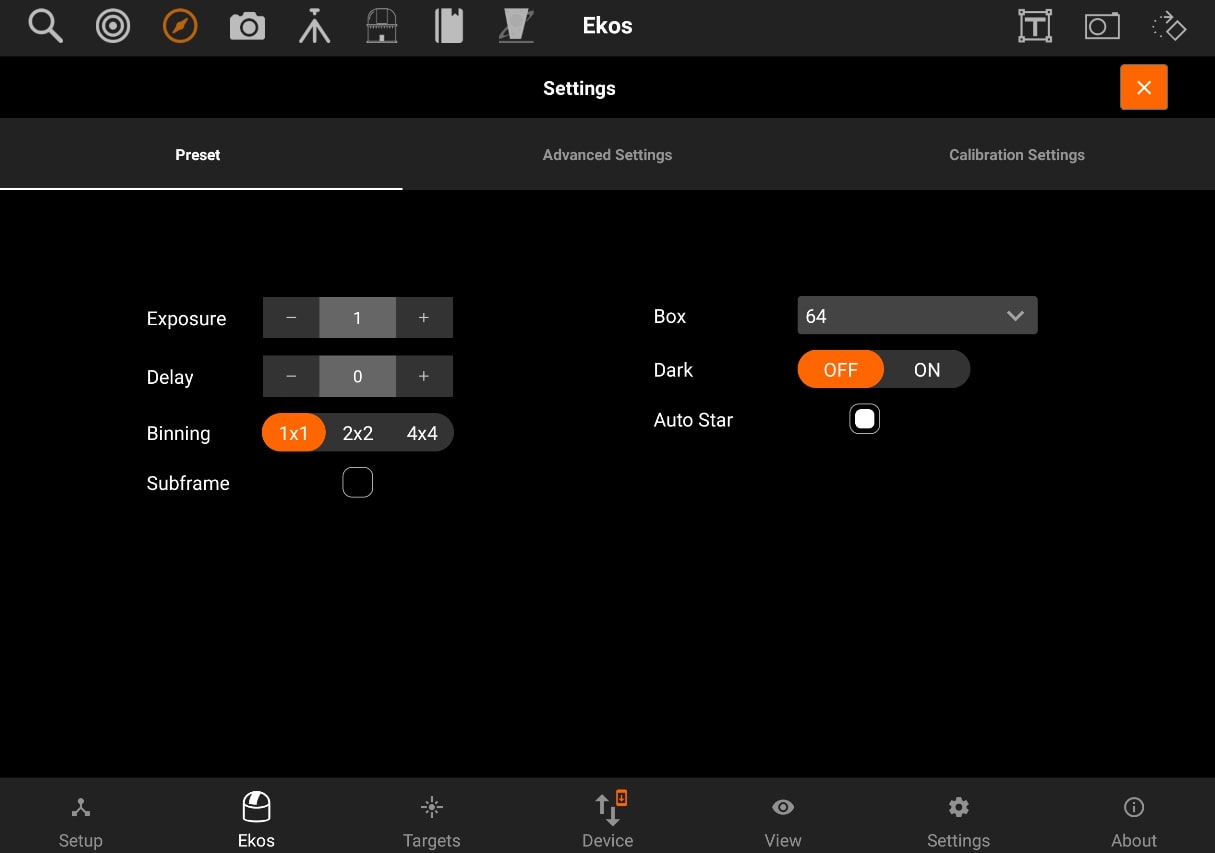The width and height of the screenshot is (1215, 853).
Task: Decrease the Exposure value
Action: pyautogui.click(x=291, y=318)
